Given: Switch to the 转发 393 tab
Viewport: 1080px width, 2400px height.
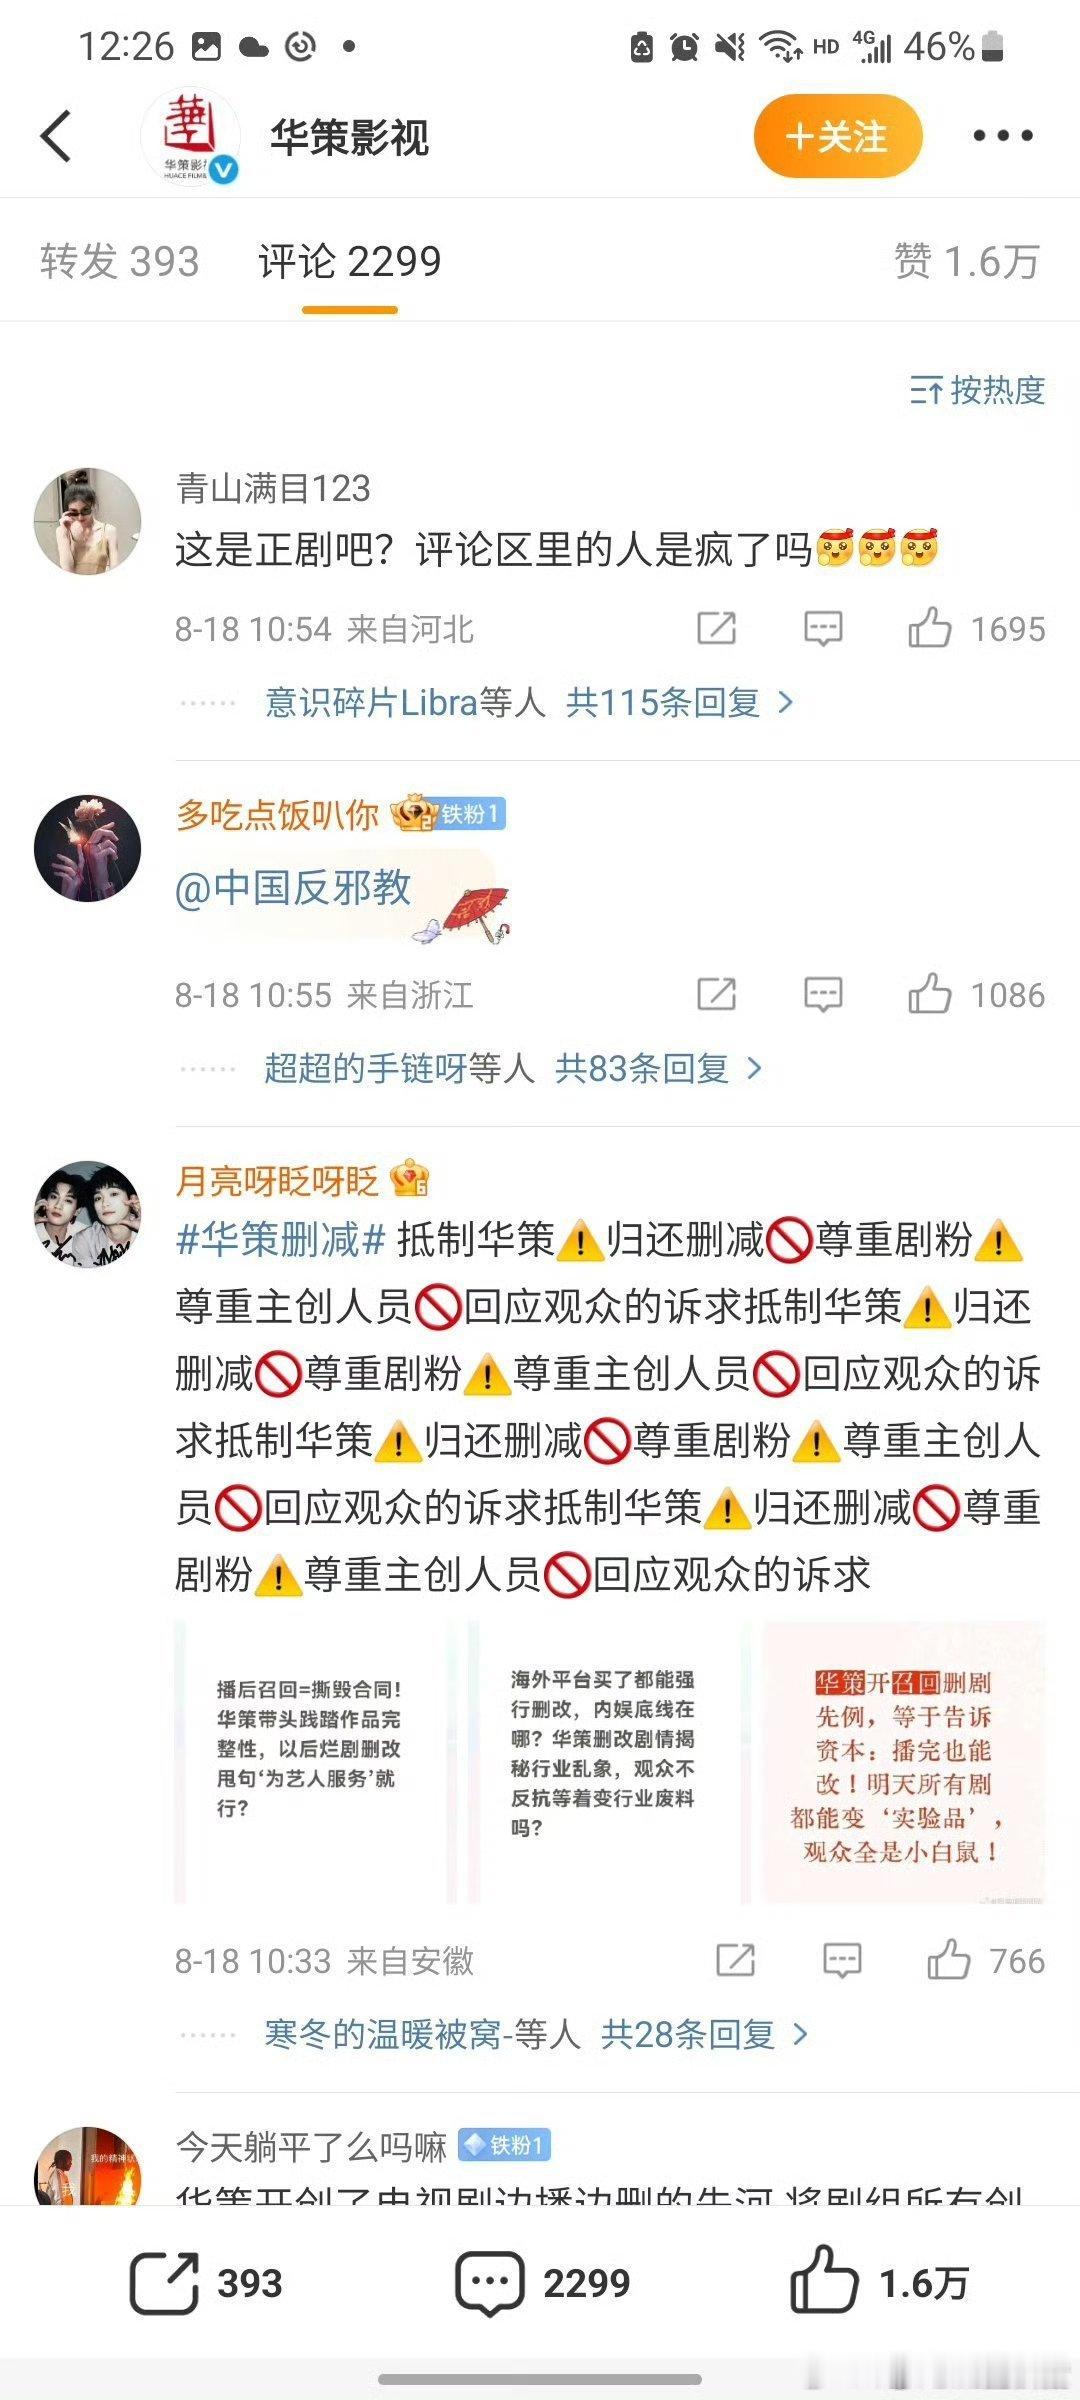Looking at the screenshot, I should coord(120,262).
